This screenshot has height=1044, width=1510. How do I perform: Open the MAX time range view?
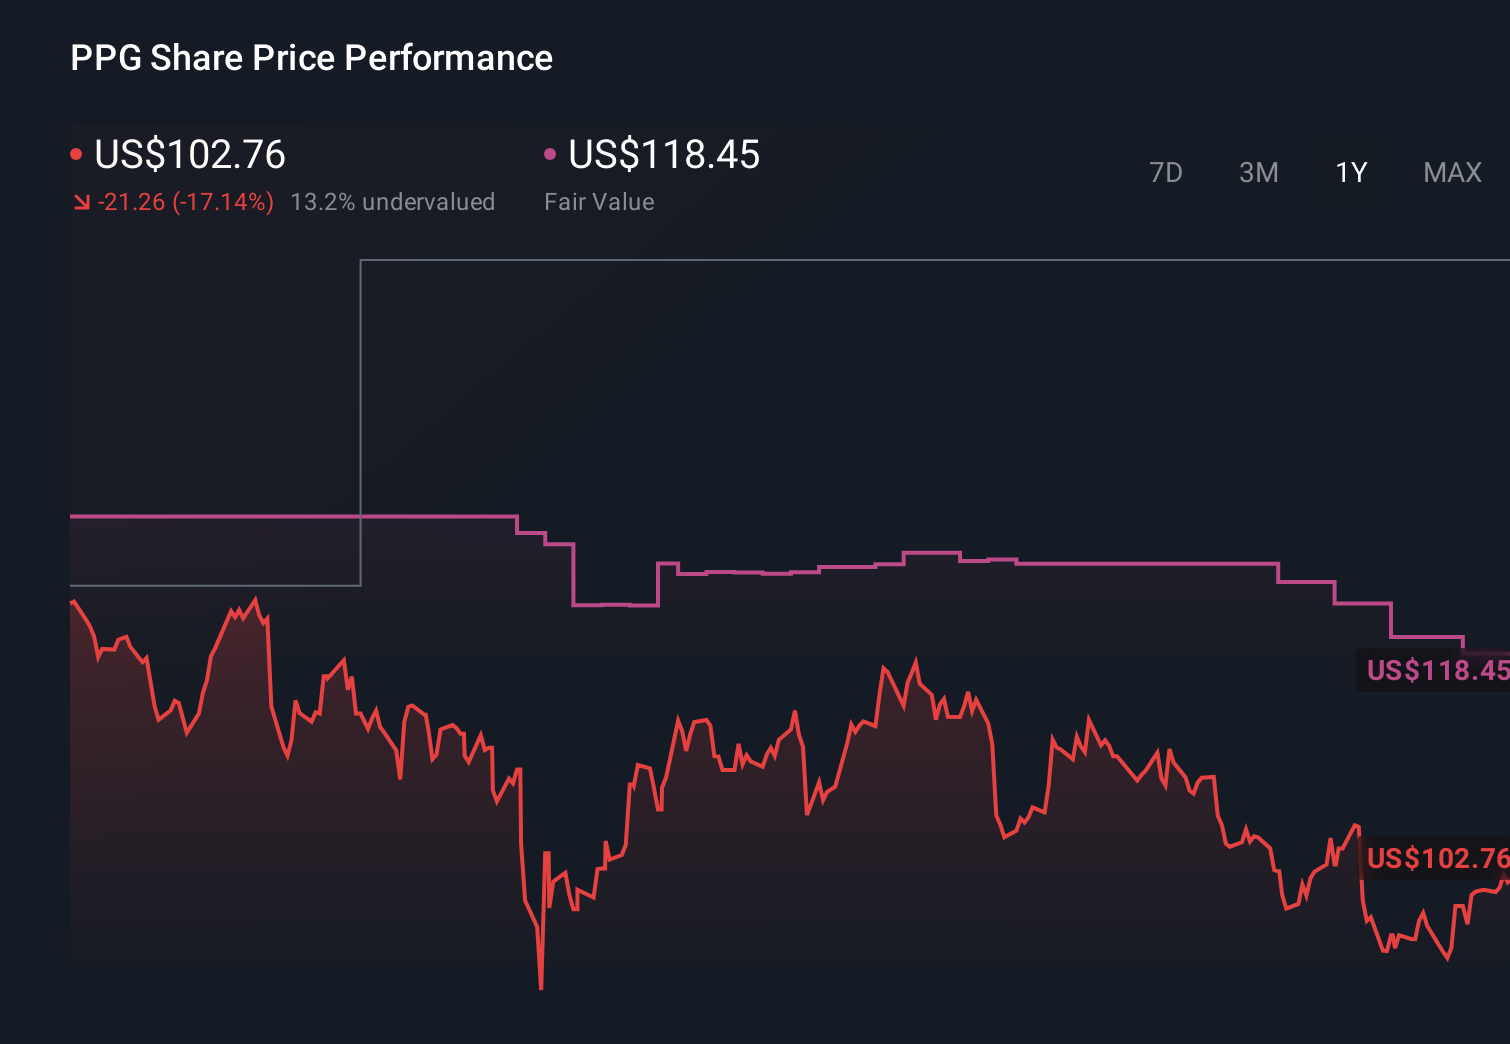[x=1451, y=172]
